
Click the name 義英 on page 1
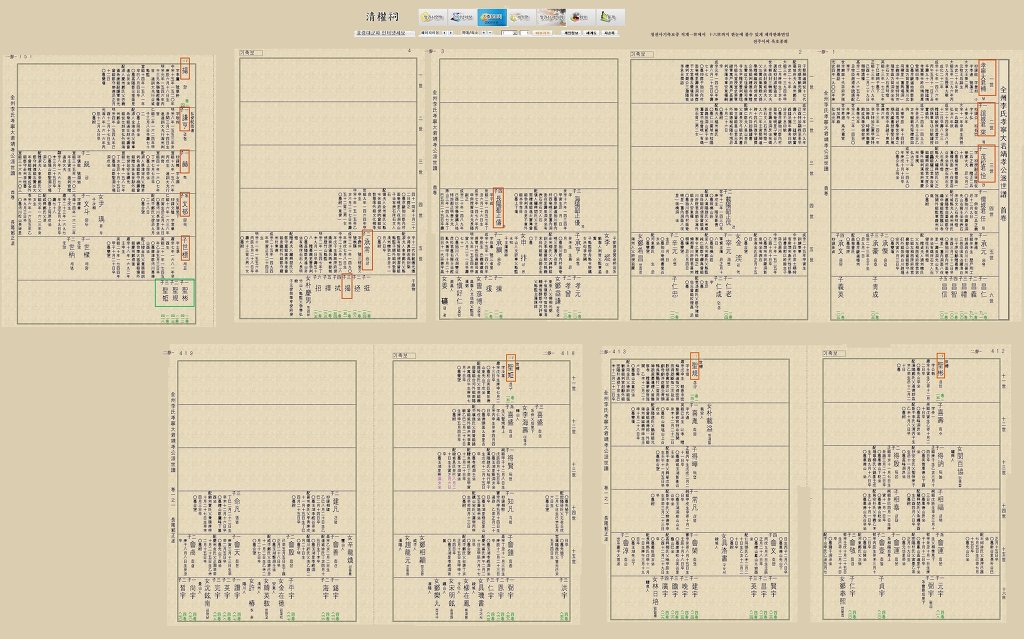(x=841, y=289)
